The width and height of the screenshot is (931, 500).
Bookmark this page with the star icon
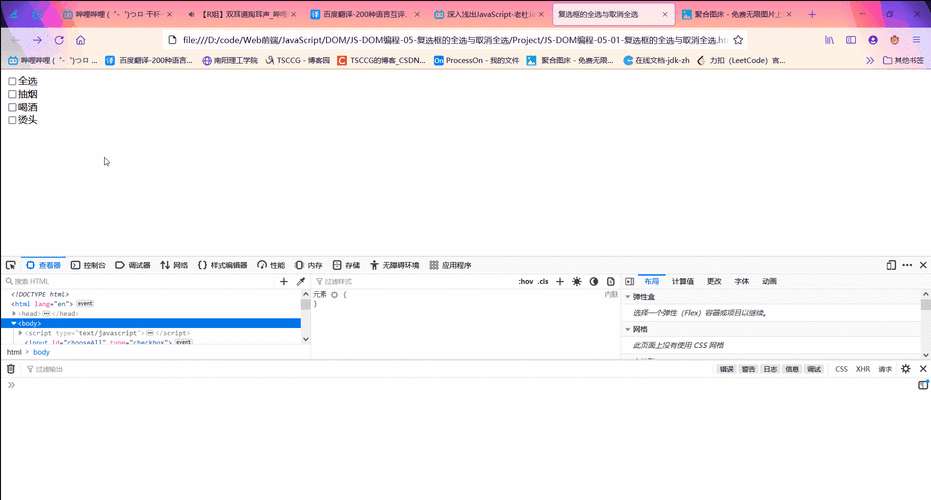(738, 40)
